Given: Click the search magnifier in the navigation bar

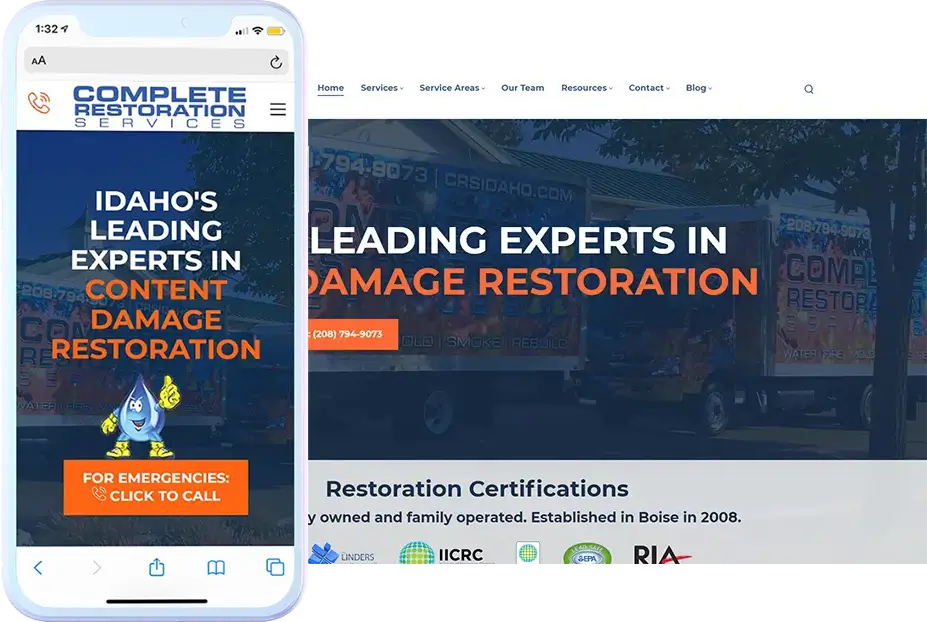Looking at the screenshot, I should [808, 88].
